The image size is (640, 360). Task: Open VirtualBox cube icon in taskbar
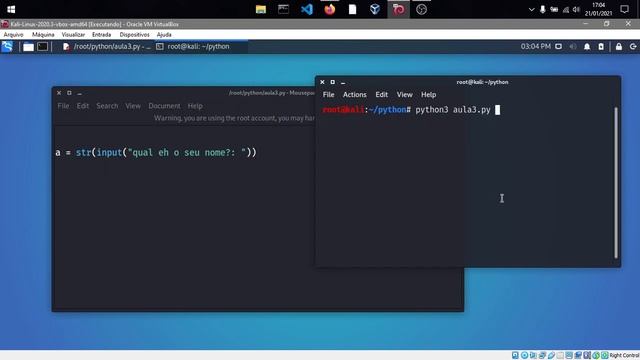pyautogui.click(x=375, y=9)
